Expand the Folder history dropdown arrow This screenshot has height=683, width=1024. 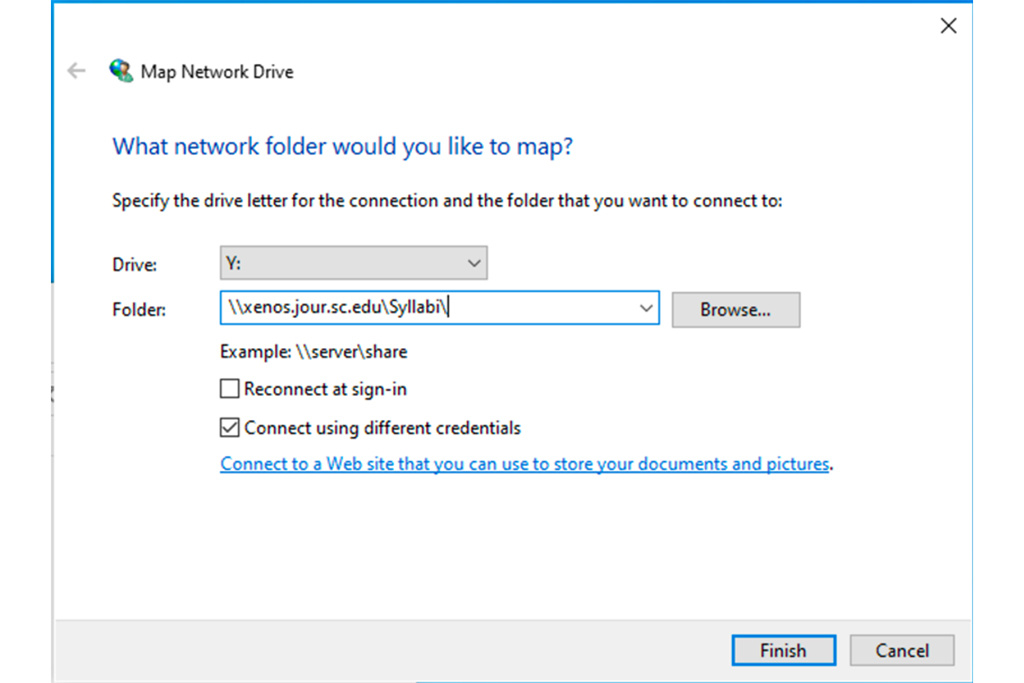[646, 309]
